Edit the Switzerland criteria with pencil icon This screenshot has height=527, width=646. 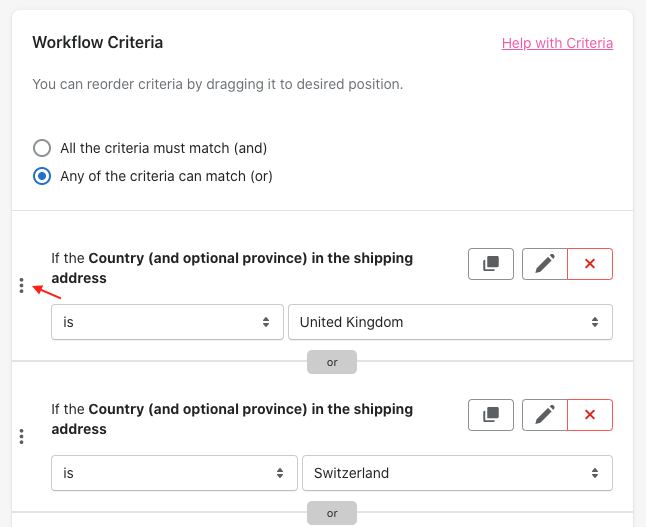click(x=545, y=415)
